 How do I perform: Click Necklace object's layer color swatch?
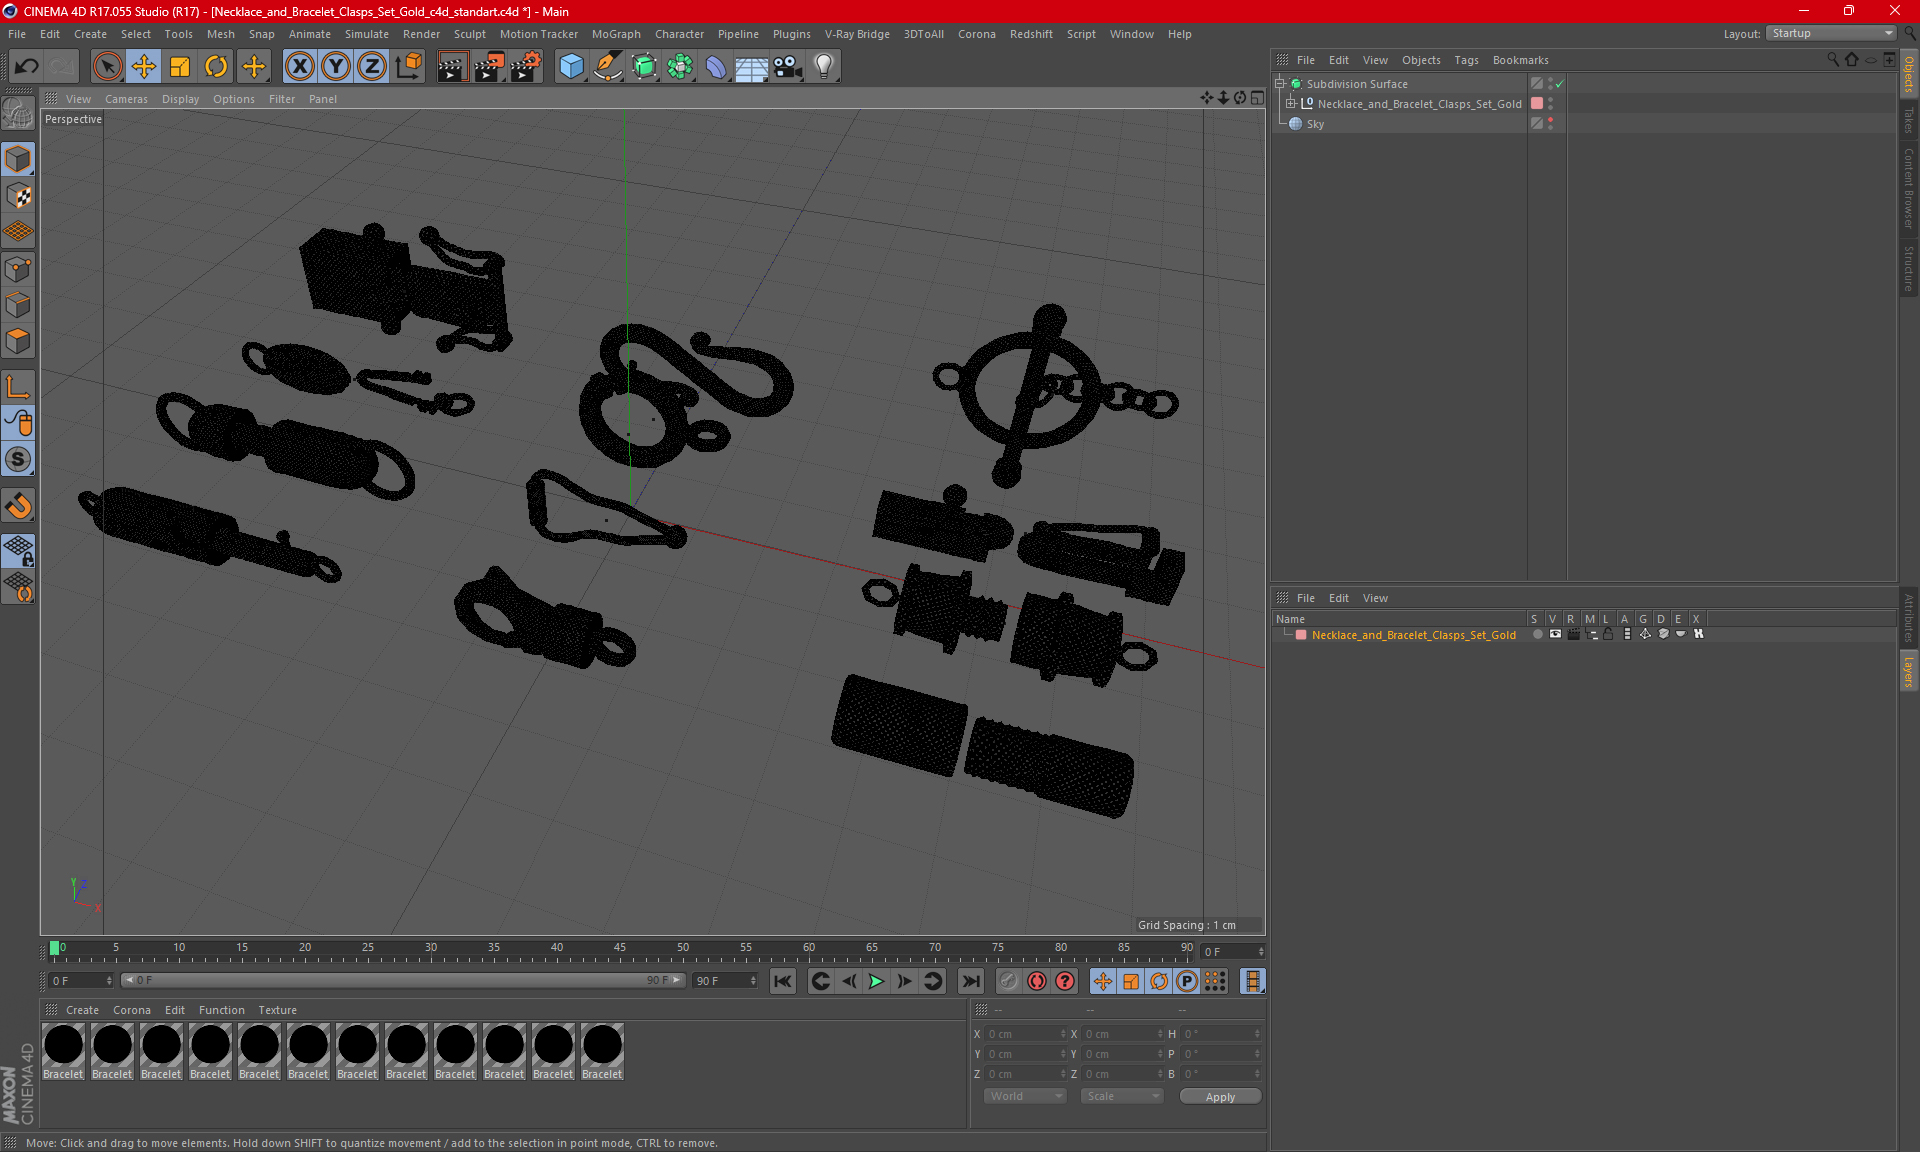(1537, 104)
